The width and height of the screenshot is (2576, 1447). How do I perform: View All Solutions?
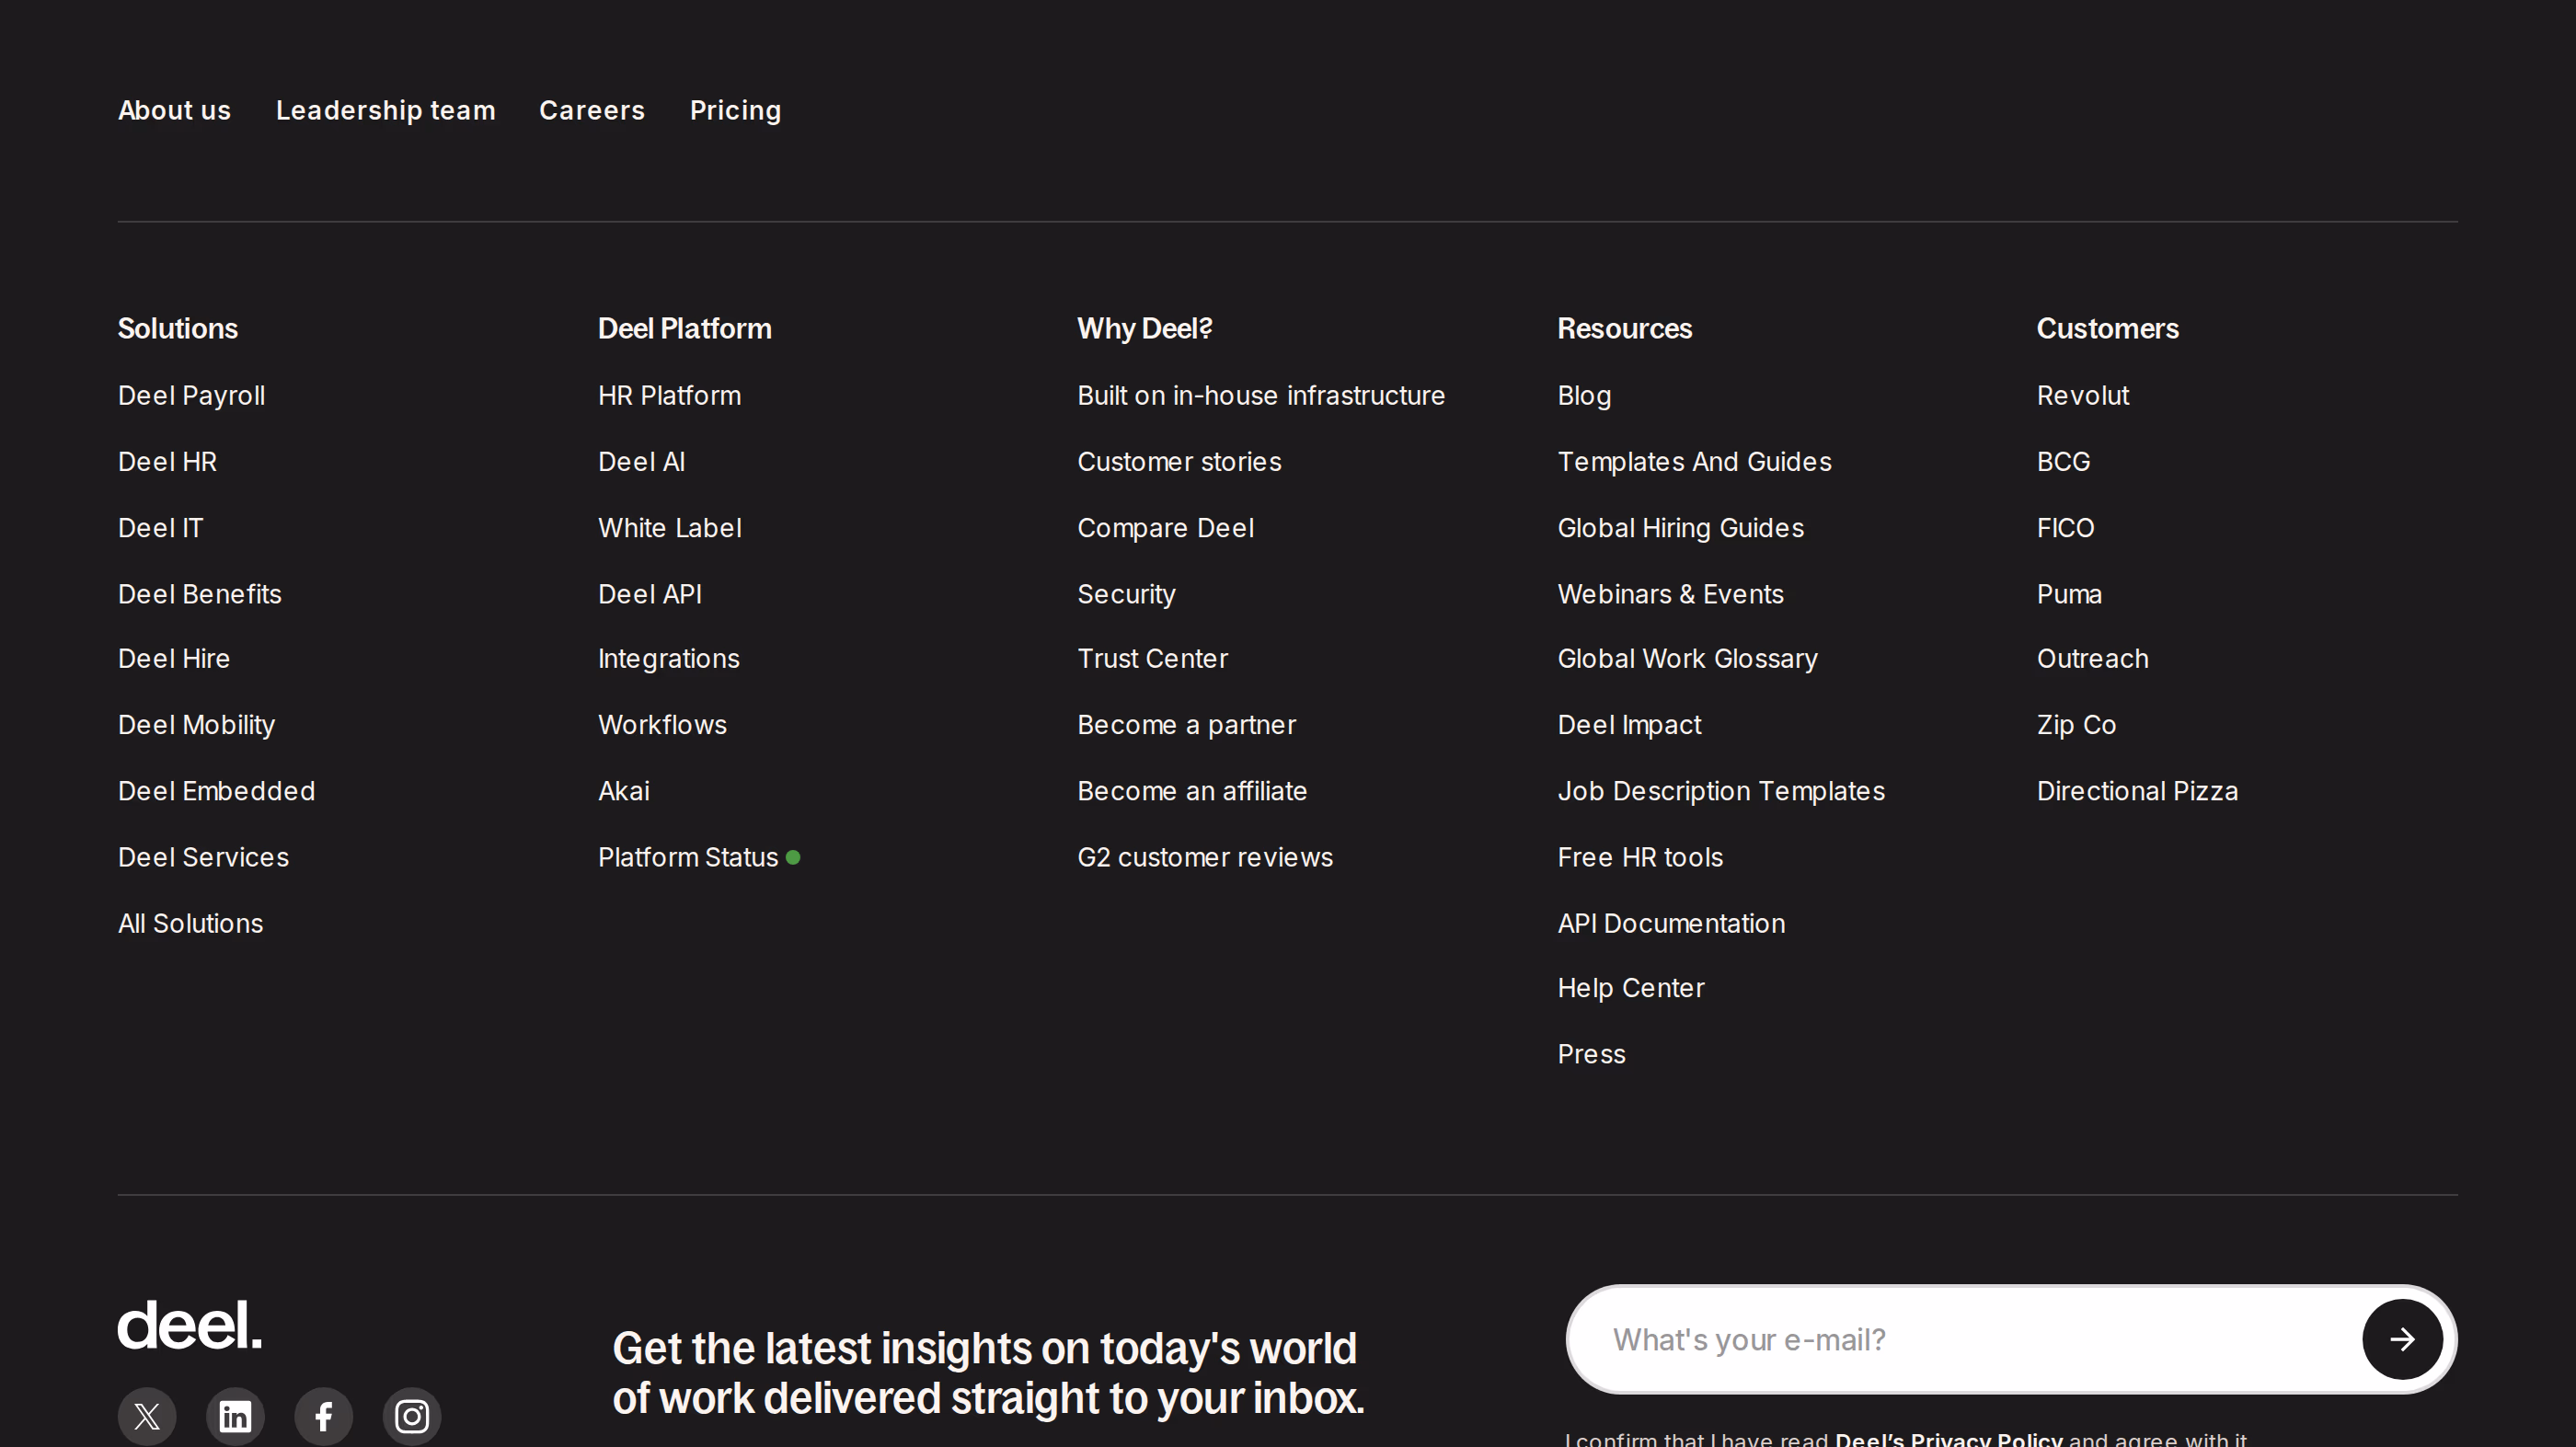pyautogui.click(x=190, y=923)
